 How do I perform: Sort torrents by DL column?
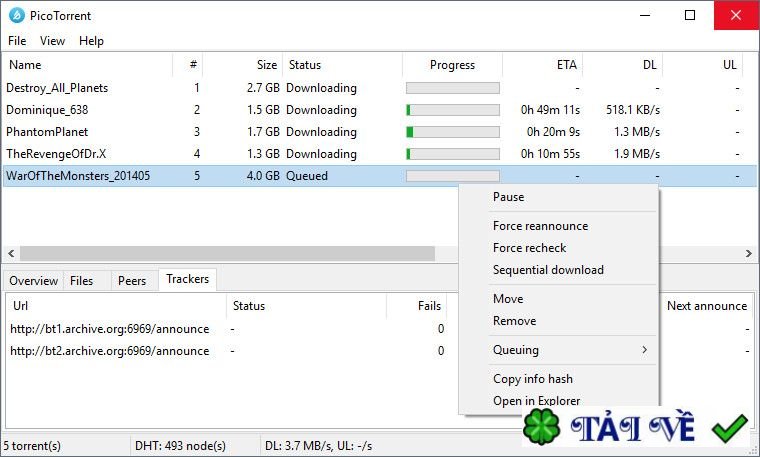tap(622, 65)
